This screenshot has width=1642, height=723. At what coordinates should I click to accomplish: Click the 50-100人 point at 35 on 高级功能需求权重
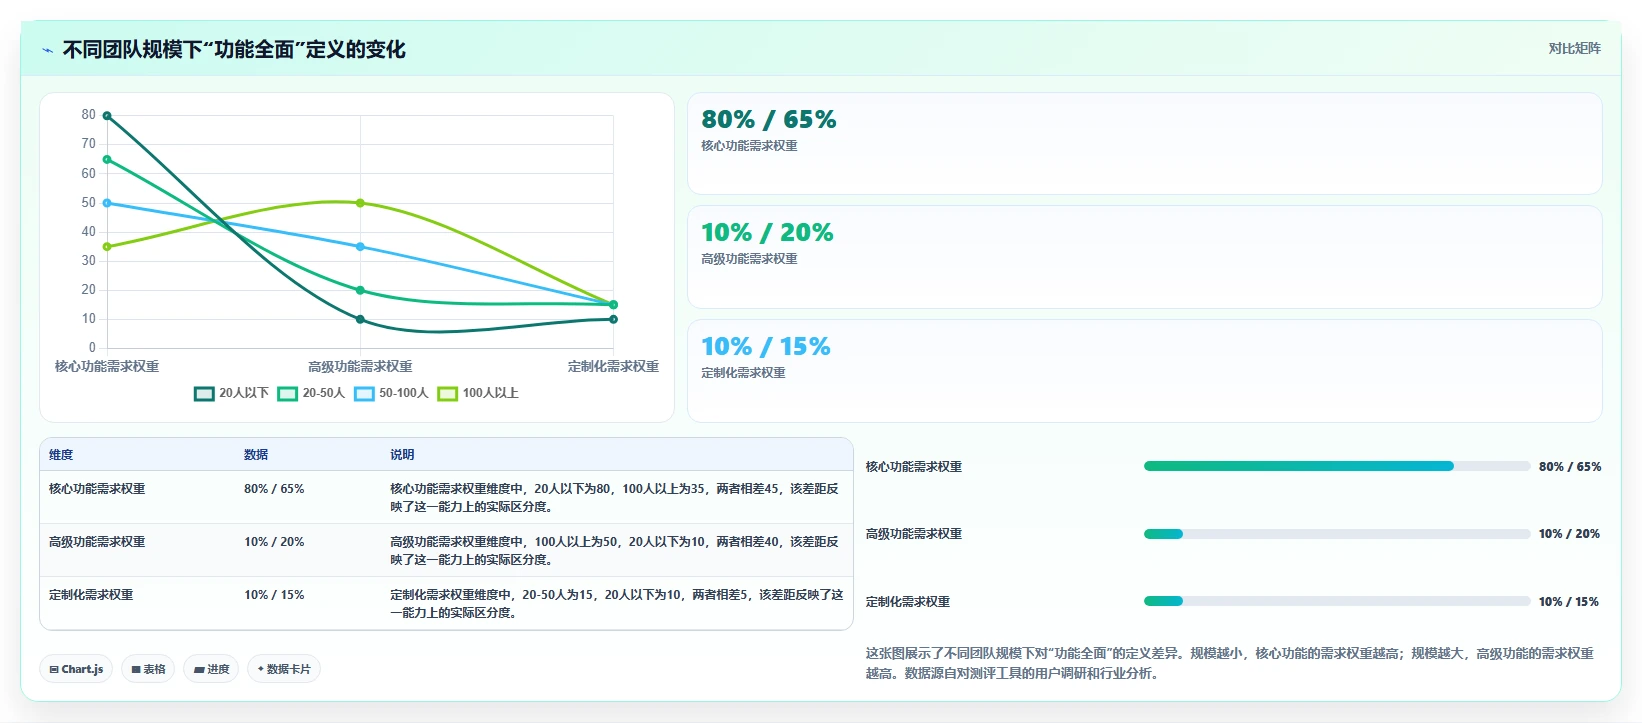(360, 247)
